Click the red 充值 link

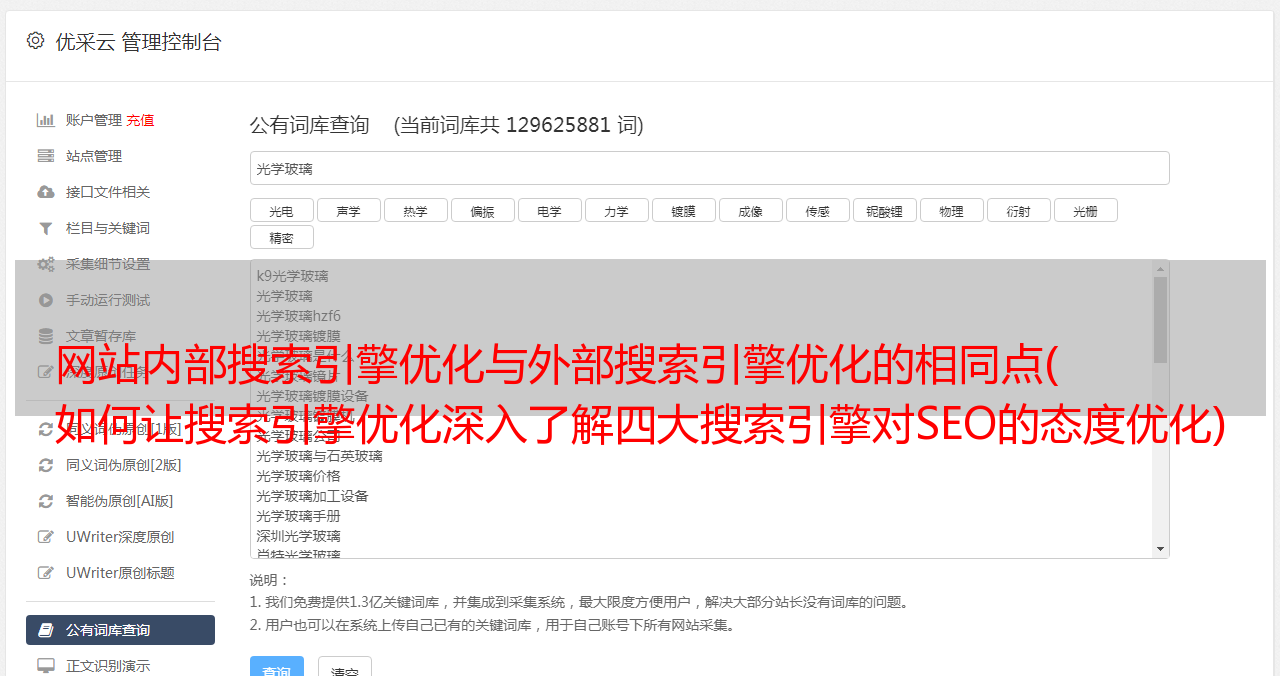click(x=140, y=120)
